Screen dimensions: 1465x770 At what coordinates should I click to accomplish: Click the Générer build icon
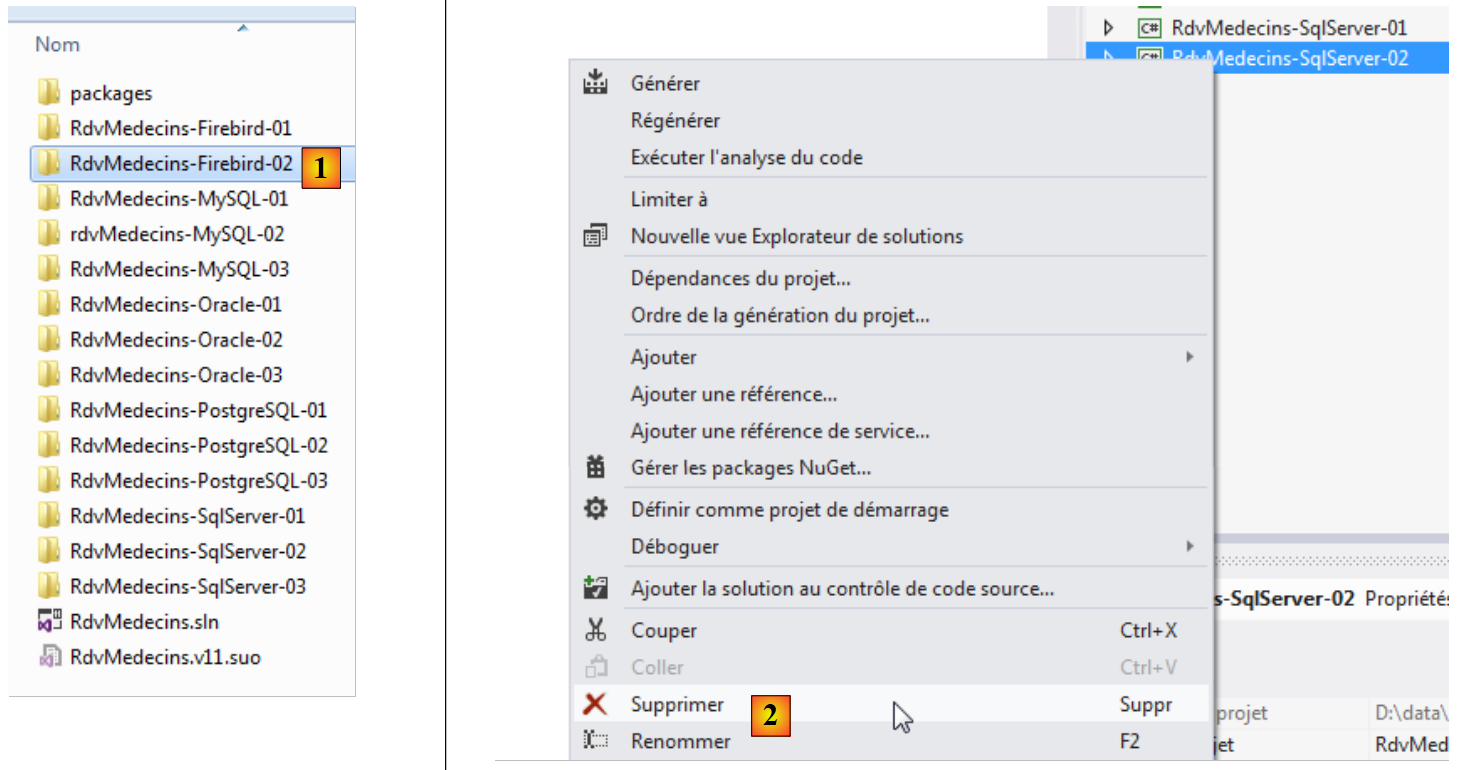595,83
